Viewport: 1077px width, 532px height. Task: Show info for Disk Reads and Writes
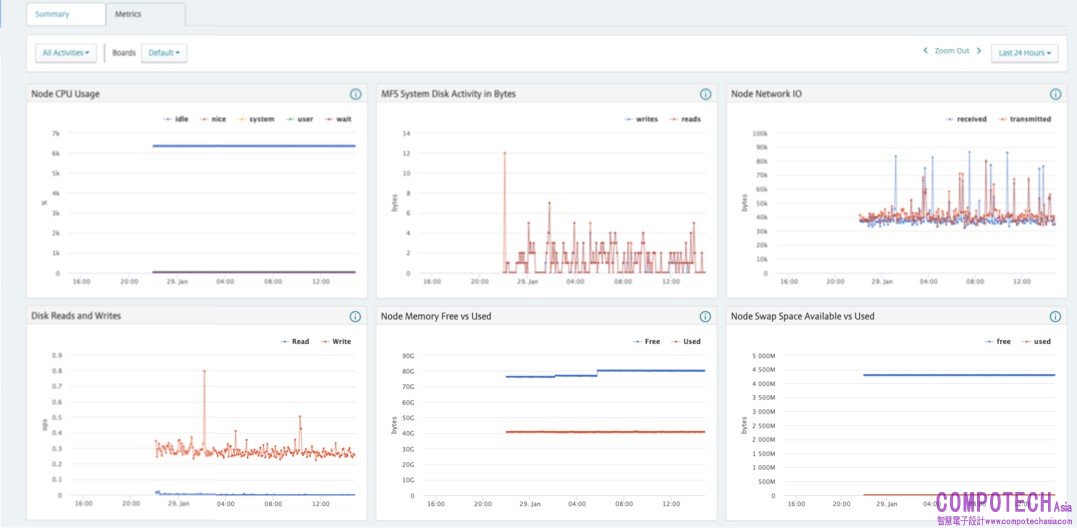355,317
